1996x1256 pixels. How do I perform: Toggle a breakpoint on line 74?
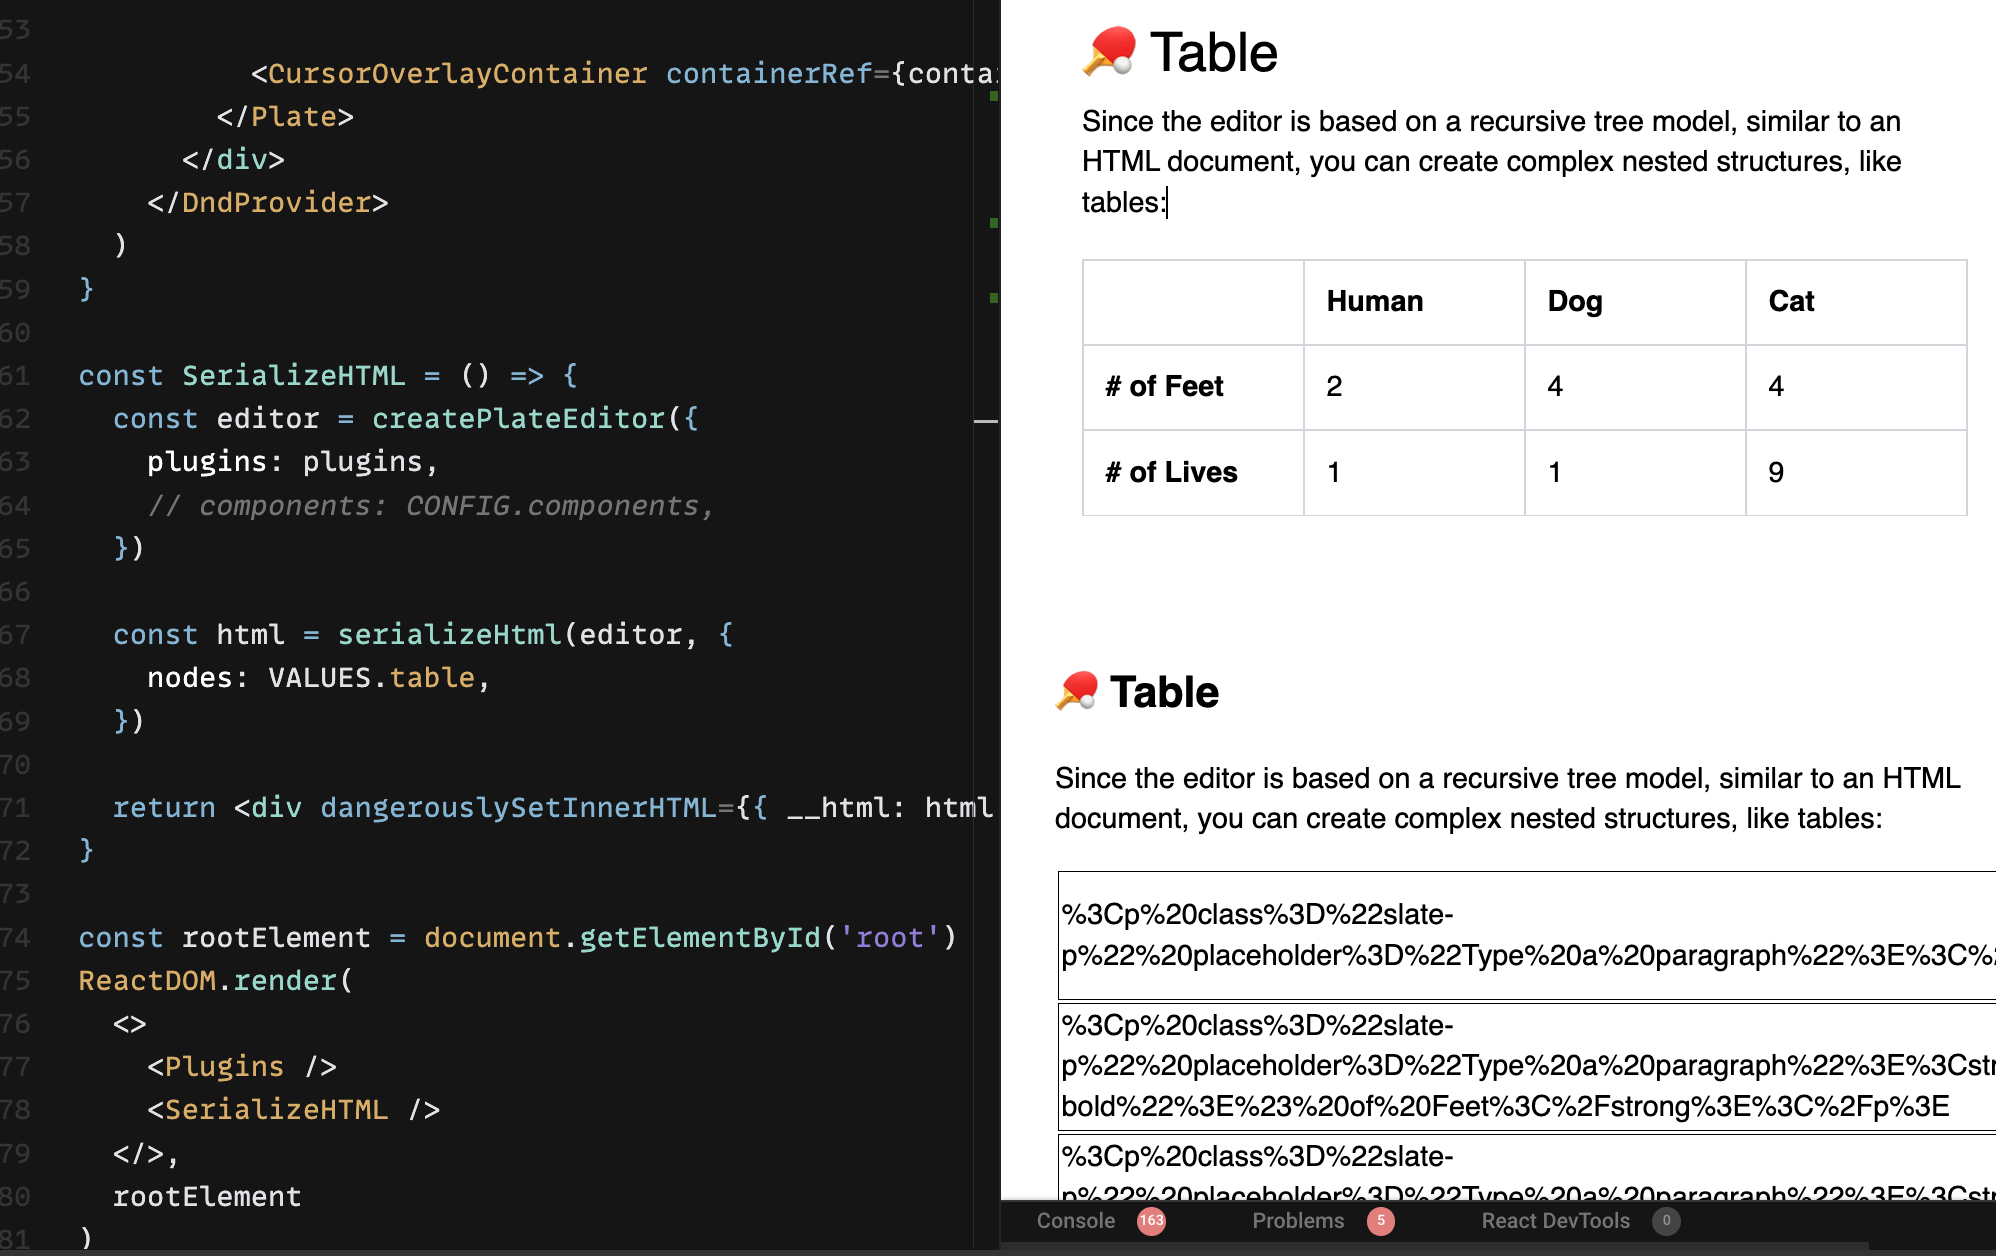pyautogui.click(x=55, y=937)
